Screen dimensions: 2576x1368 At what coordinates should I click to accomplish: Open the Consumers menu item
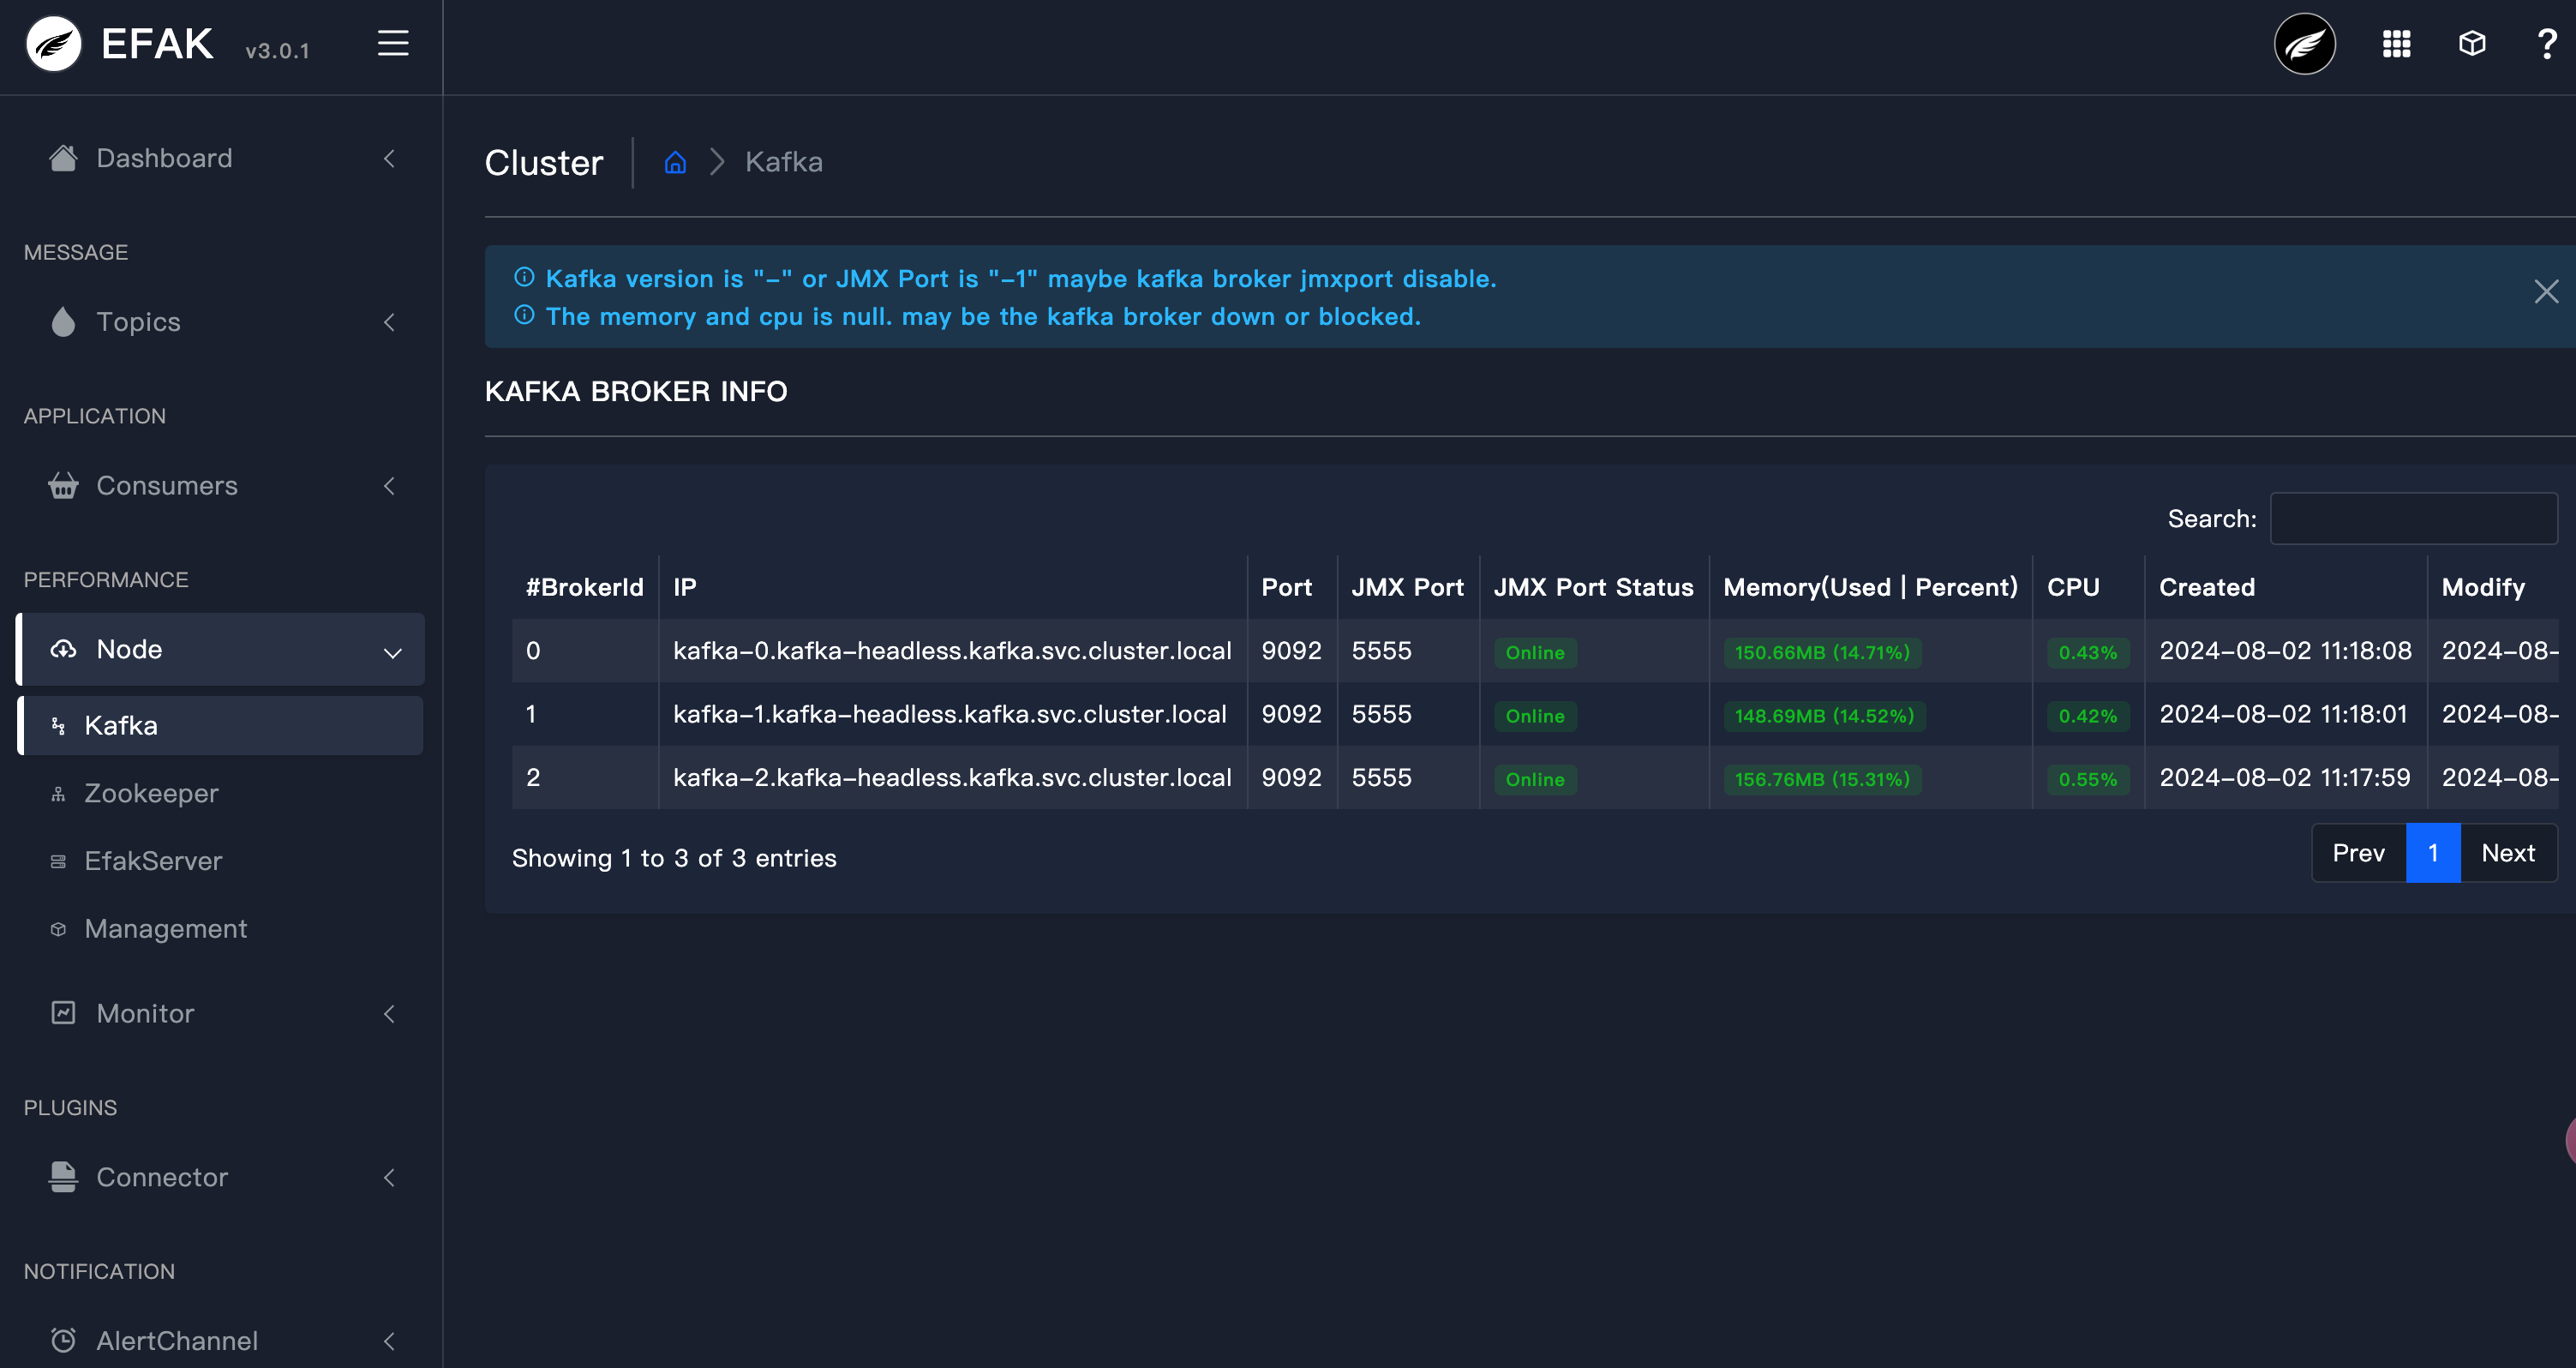pyautogui.click(x=222, y=486)
